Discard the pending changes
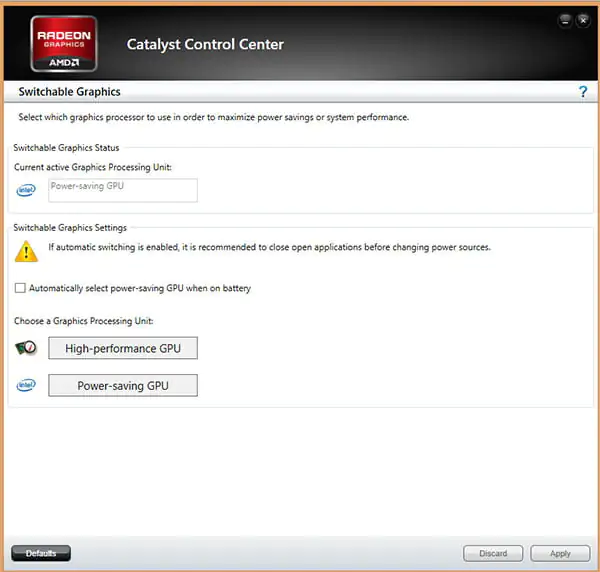 [493, 553]
